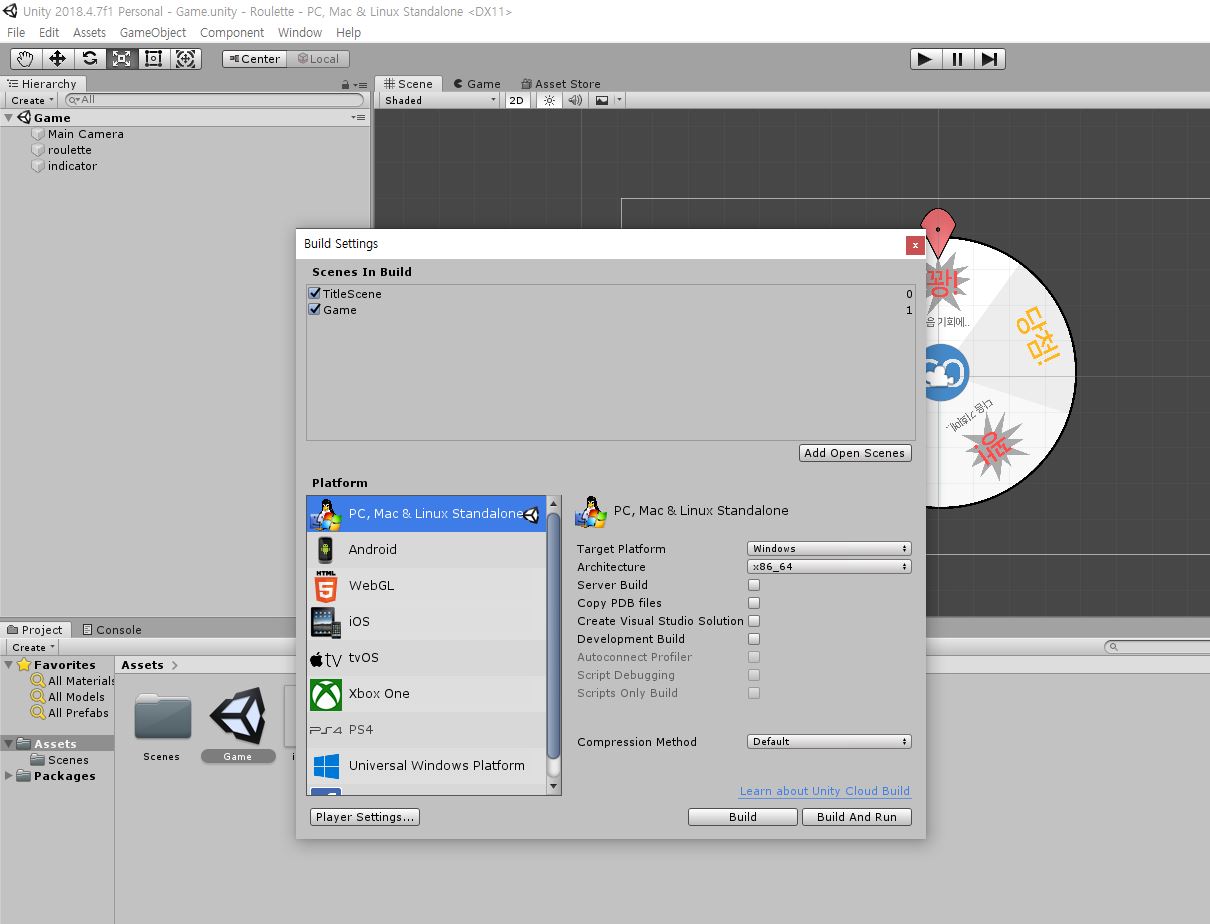Open the Assets menu

tap(89, 32)
